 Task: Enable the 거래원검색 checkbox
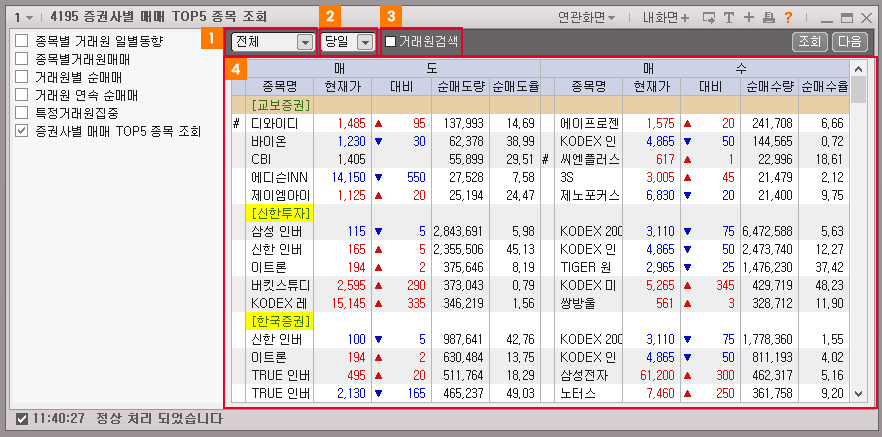coord(390,41)
